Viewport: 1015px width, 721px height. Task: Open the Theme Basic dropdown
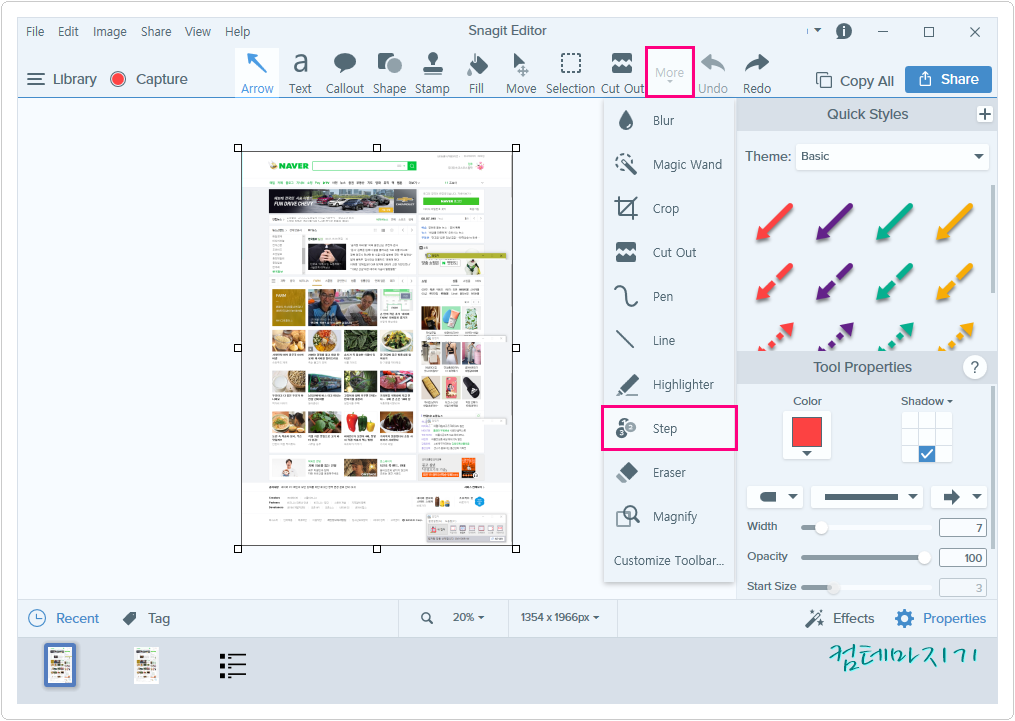892,157
